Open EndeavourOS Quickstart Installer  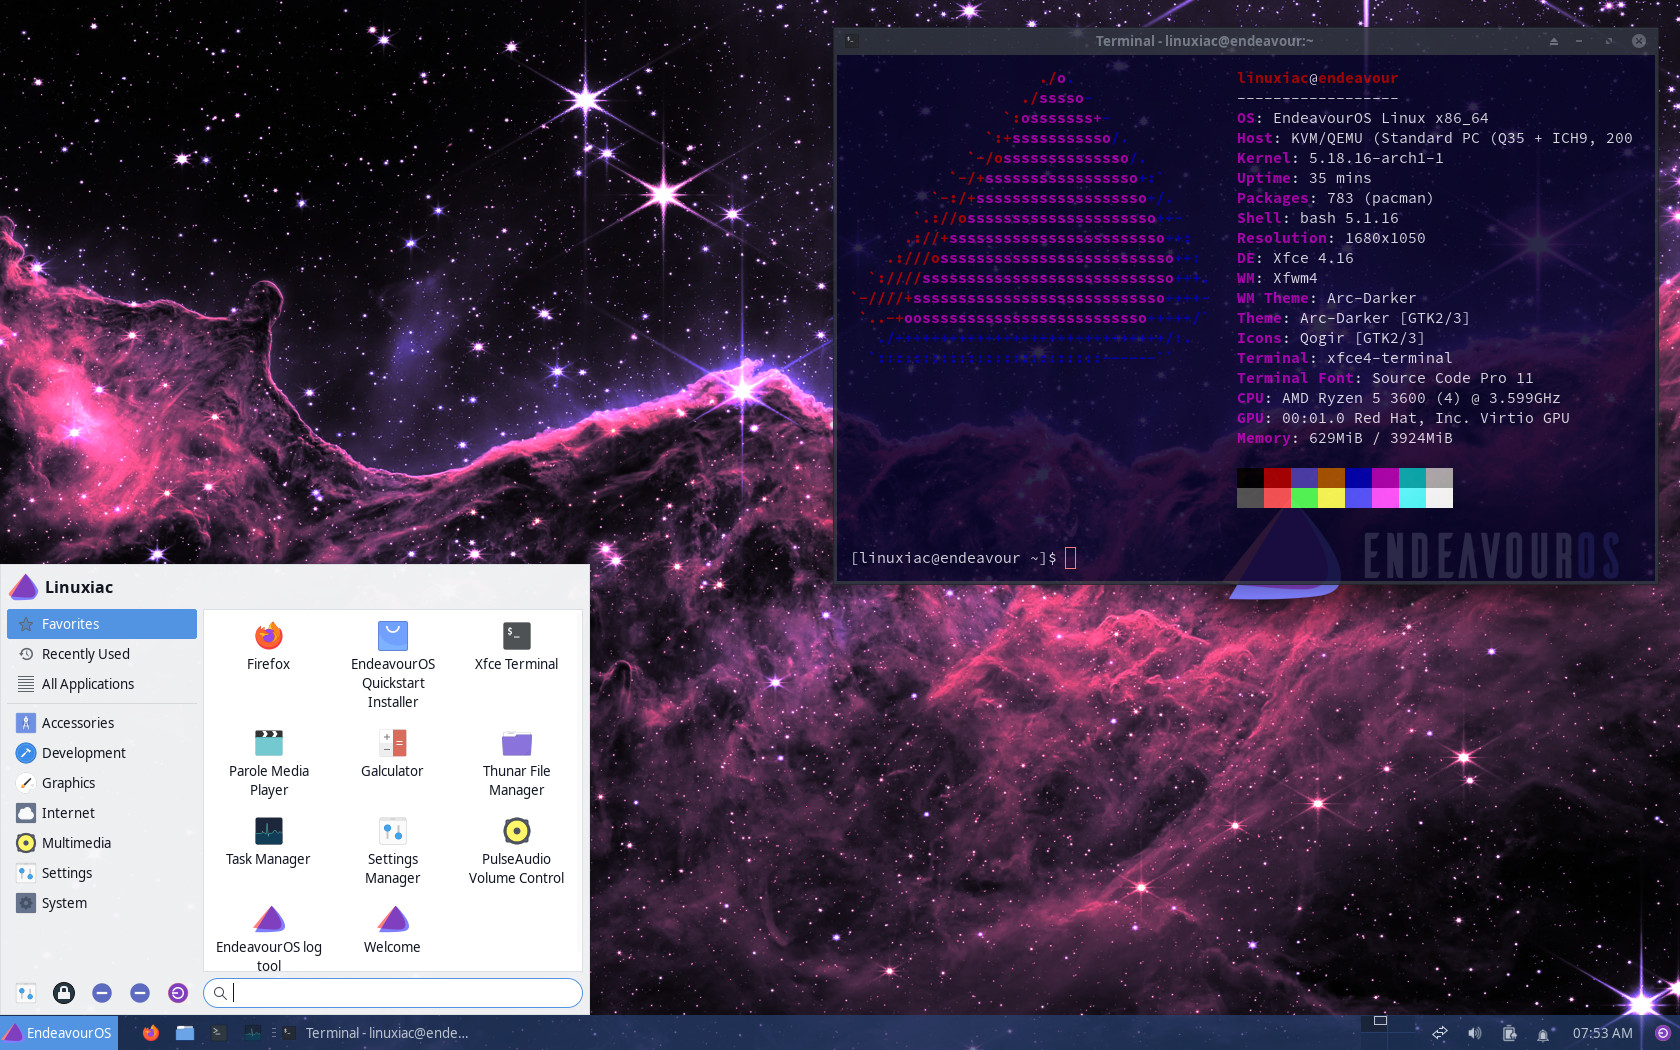(x=392, y=665)
